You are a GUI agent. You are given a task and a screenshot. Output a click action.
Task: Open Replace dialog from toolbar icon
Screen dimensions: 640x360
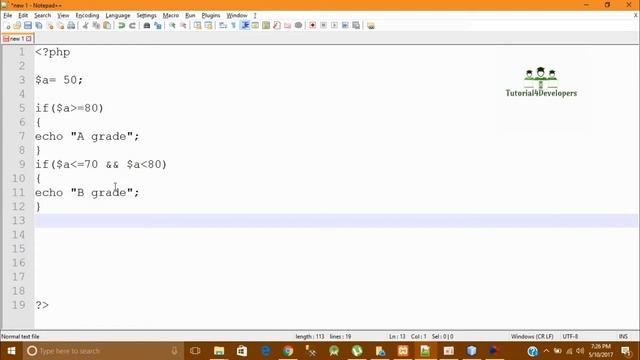(x=158, y=26)
